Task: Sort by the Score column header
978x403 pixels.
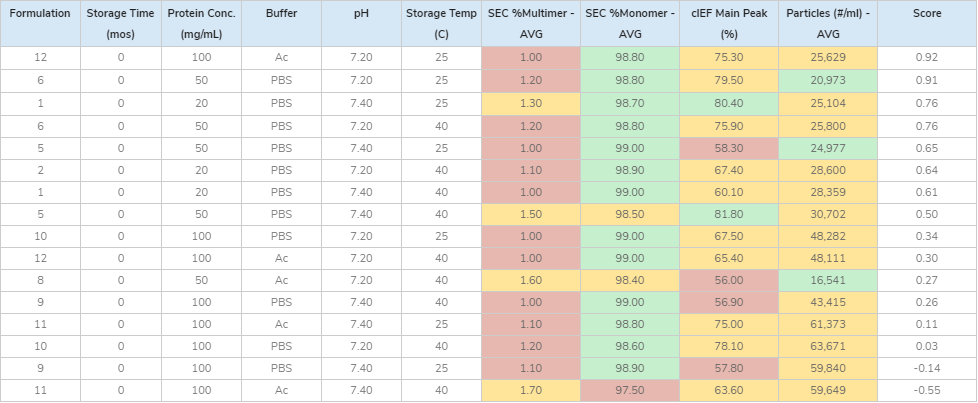Action: 927,24
